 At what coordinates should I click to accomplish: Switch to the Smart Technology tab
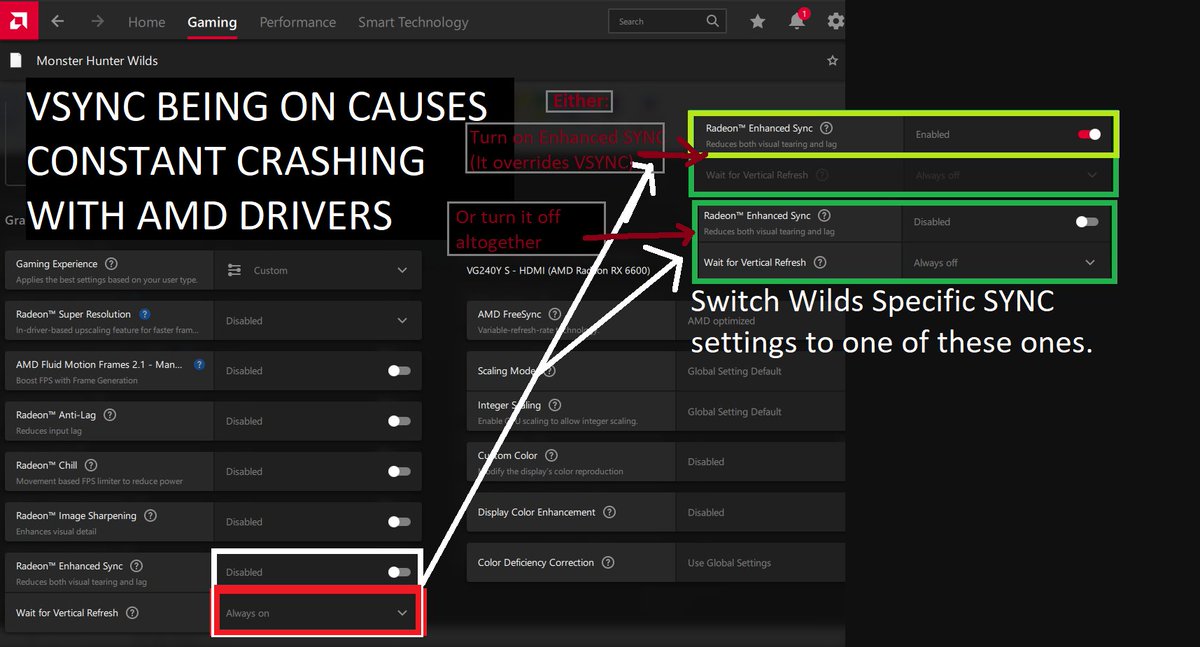point(413,22)
